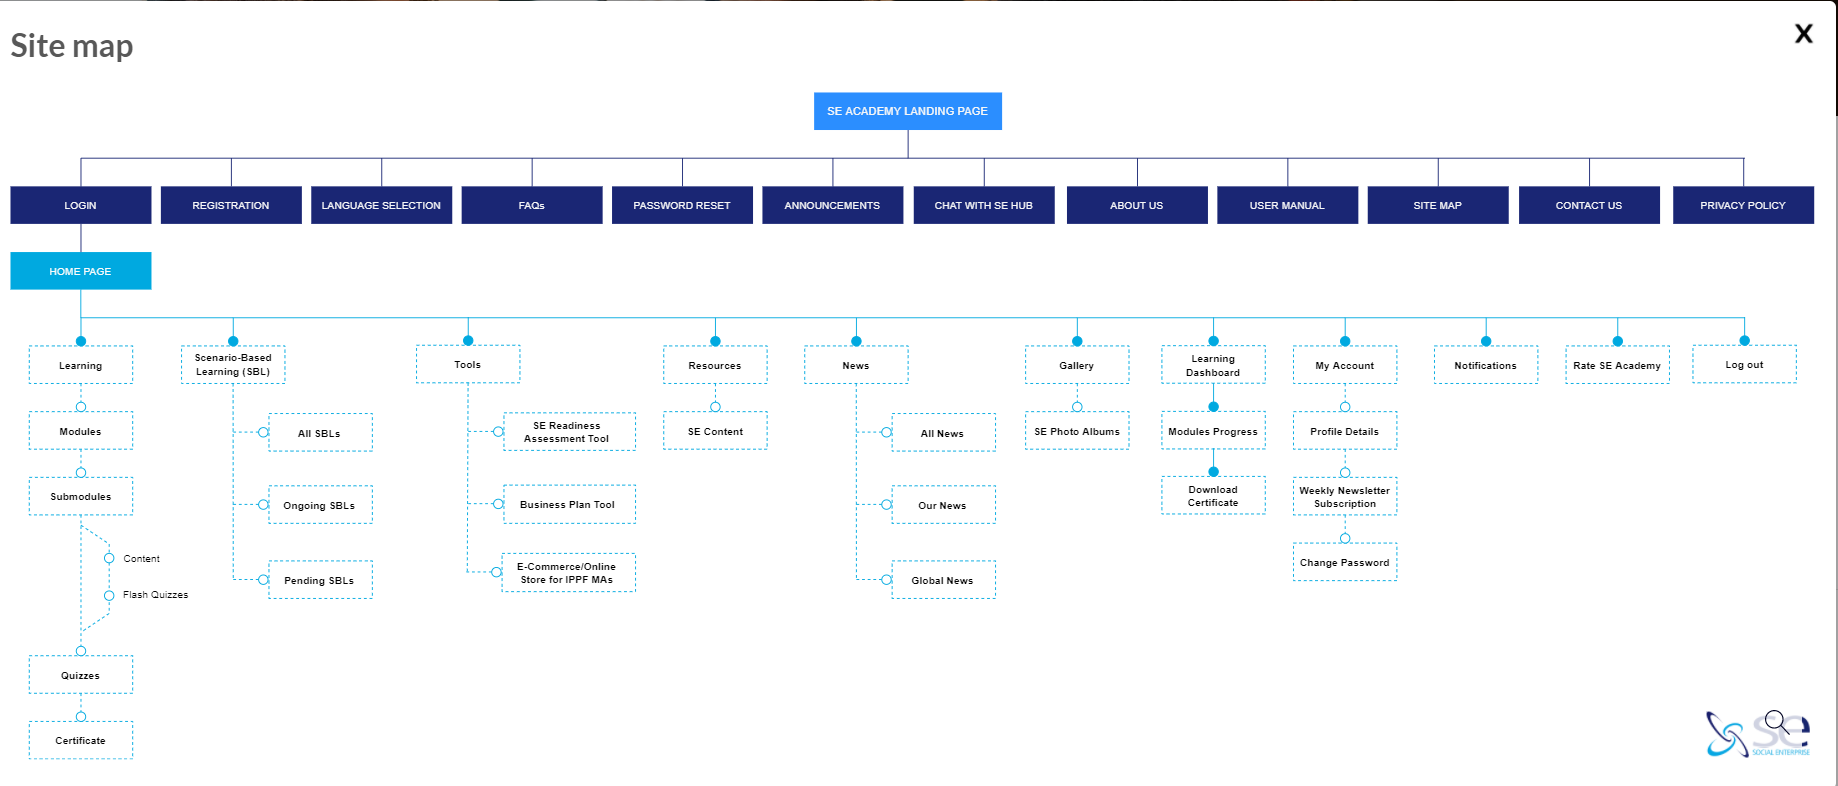Open the Ongoing SBLs node

coord(320,505)
